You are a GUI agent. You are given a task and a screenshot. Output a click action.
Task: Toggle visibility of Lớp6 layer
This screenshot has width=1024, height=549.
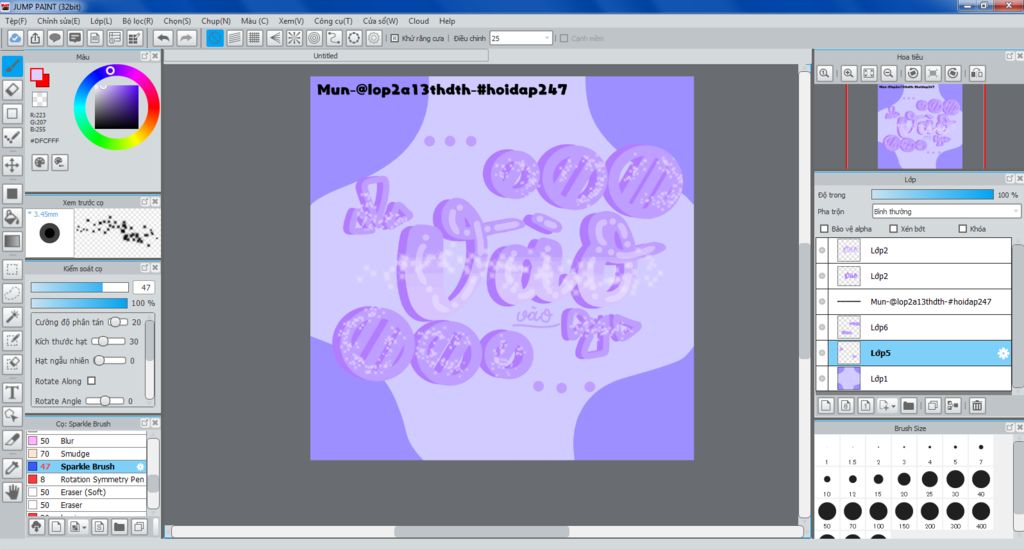pos(822,327)
